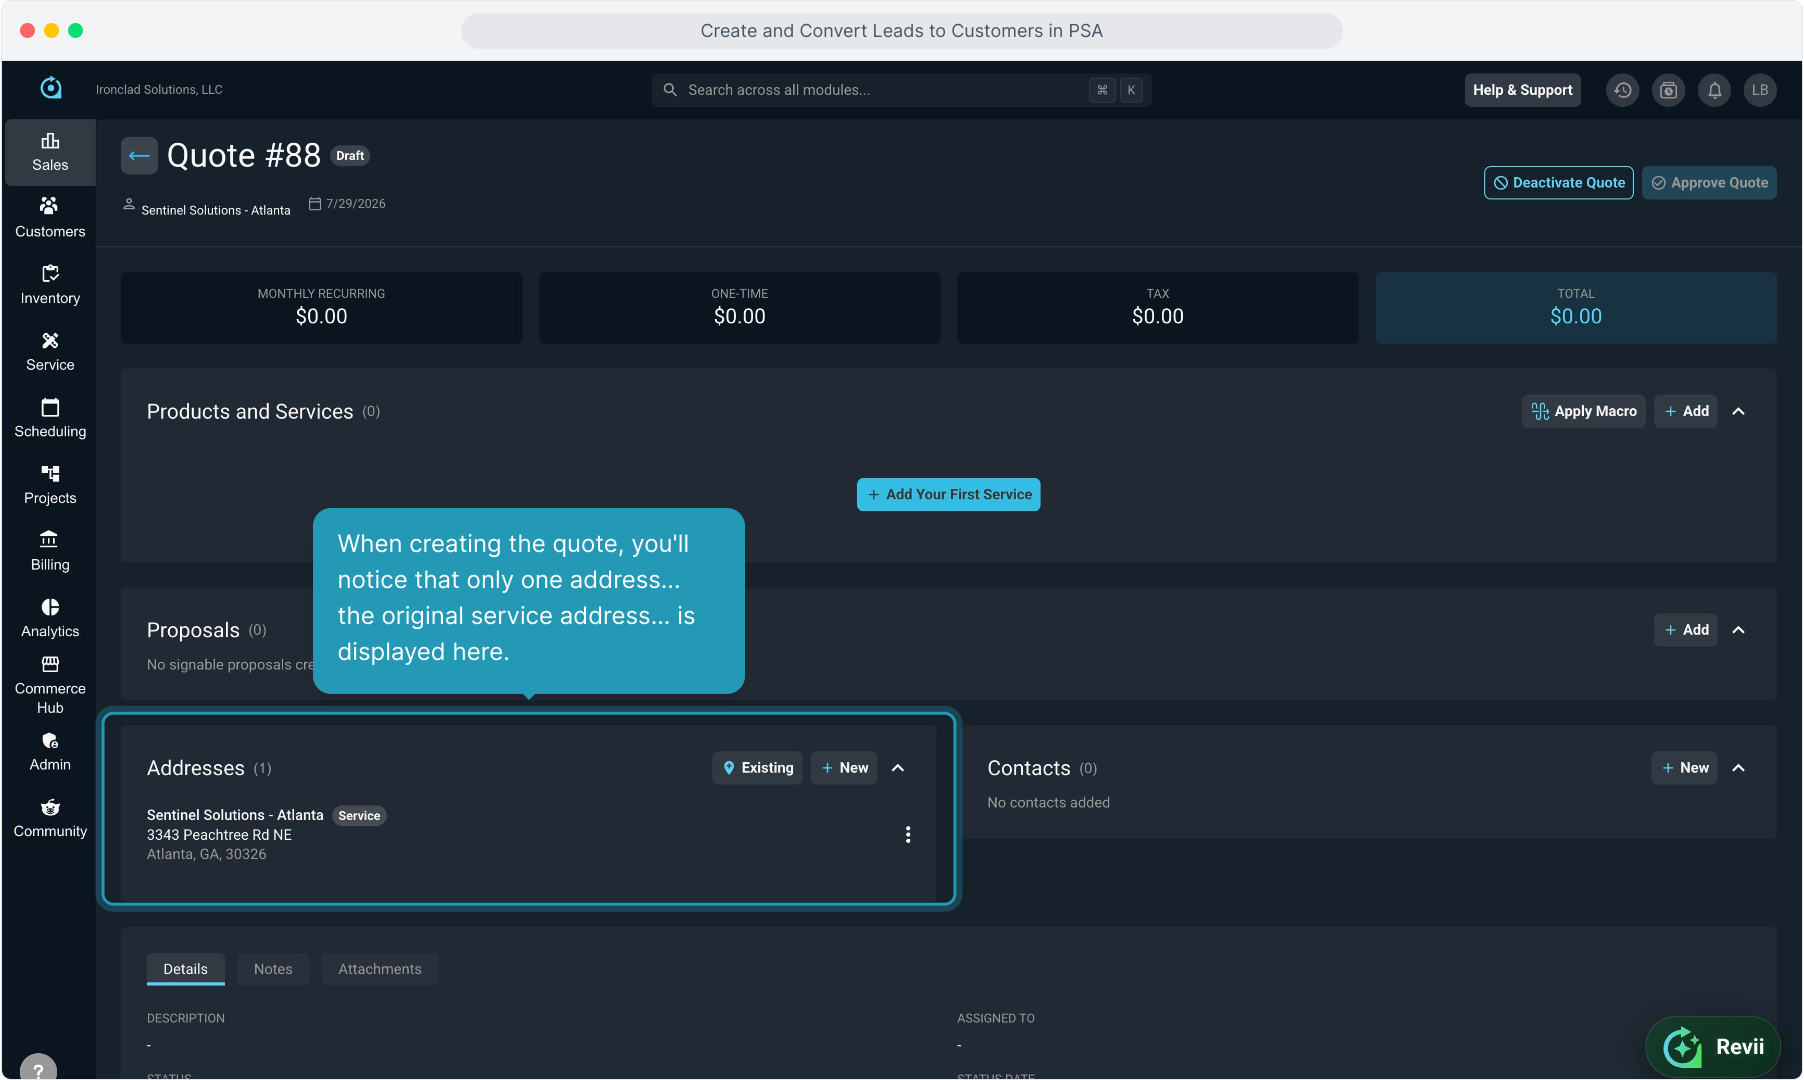Open the Sales module in sidebar
Screen dimensions: 1804x1080
pos(50,152)
